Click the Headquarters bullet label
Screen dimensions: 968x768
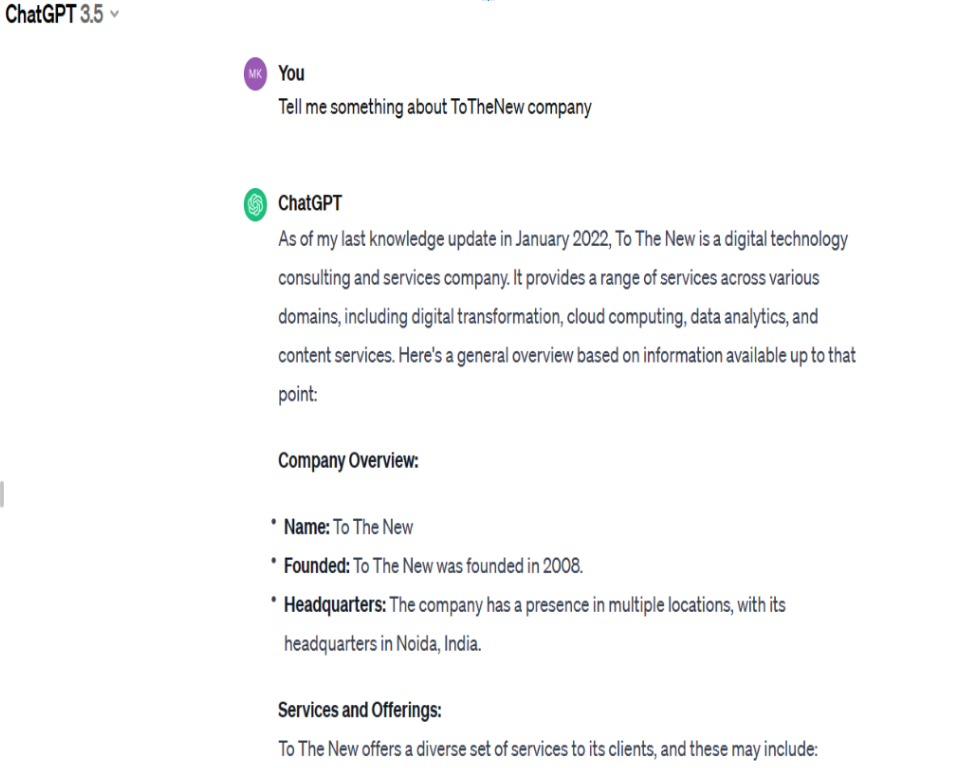[335, 604]
